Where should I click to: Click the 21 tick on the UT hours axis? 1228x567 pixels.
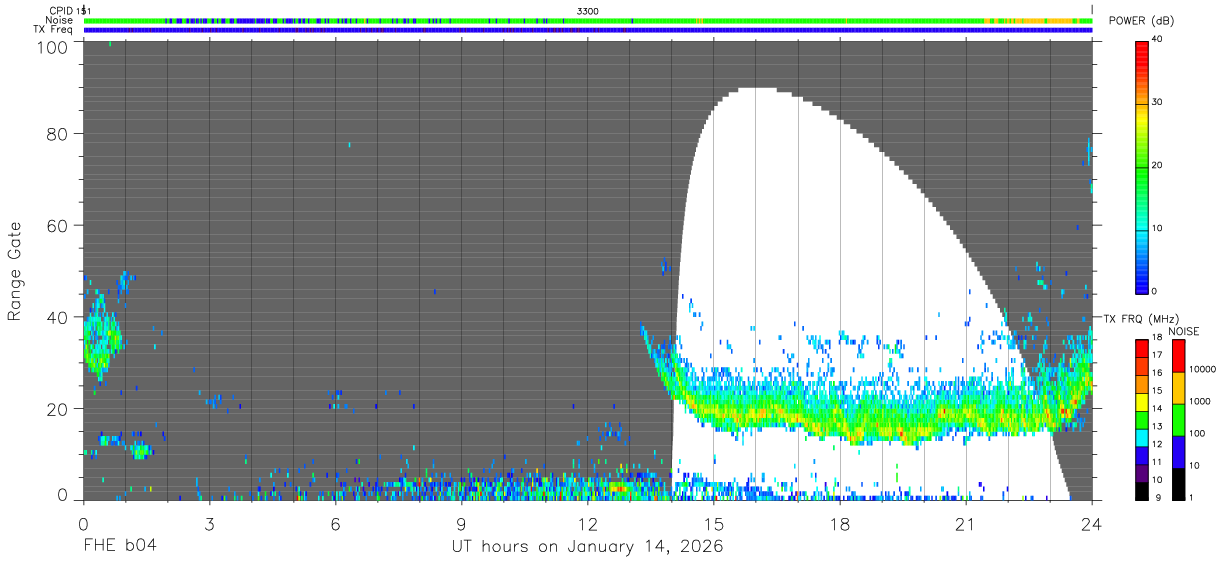tap(965, 524)
